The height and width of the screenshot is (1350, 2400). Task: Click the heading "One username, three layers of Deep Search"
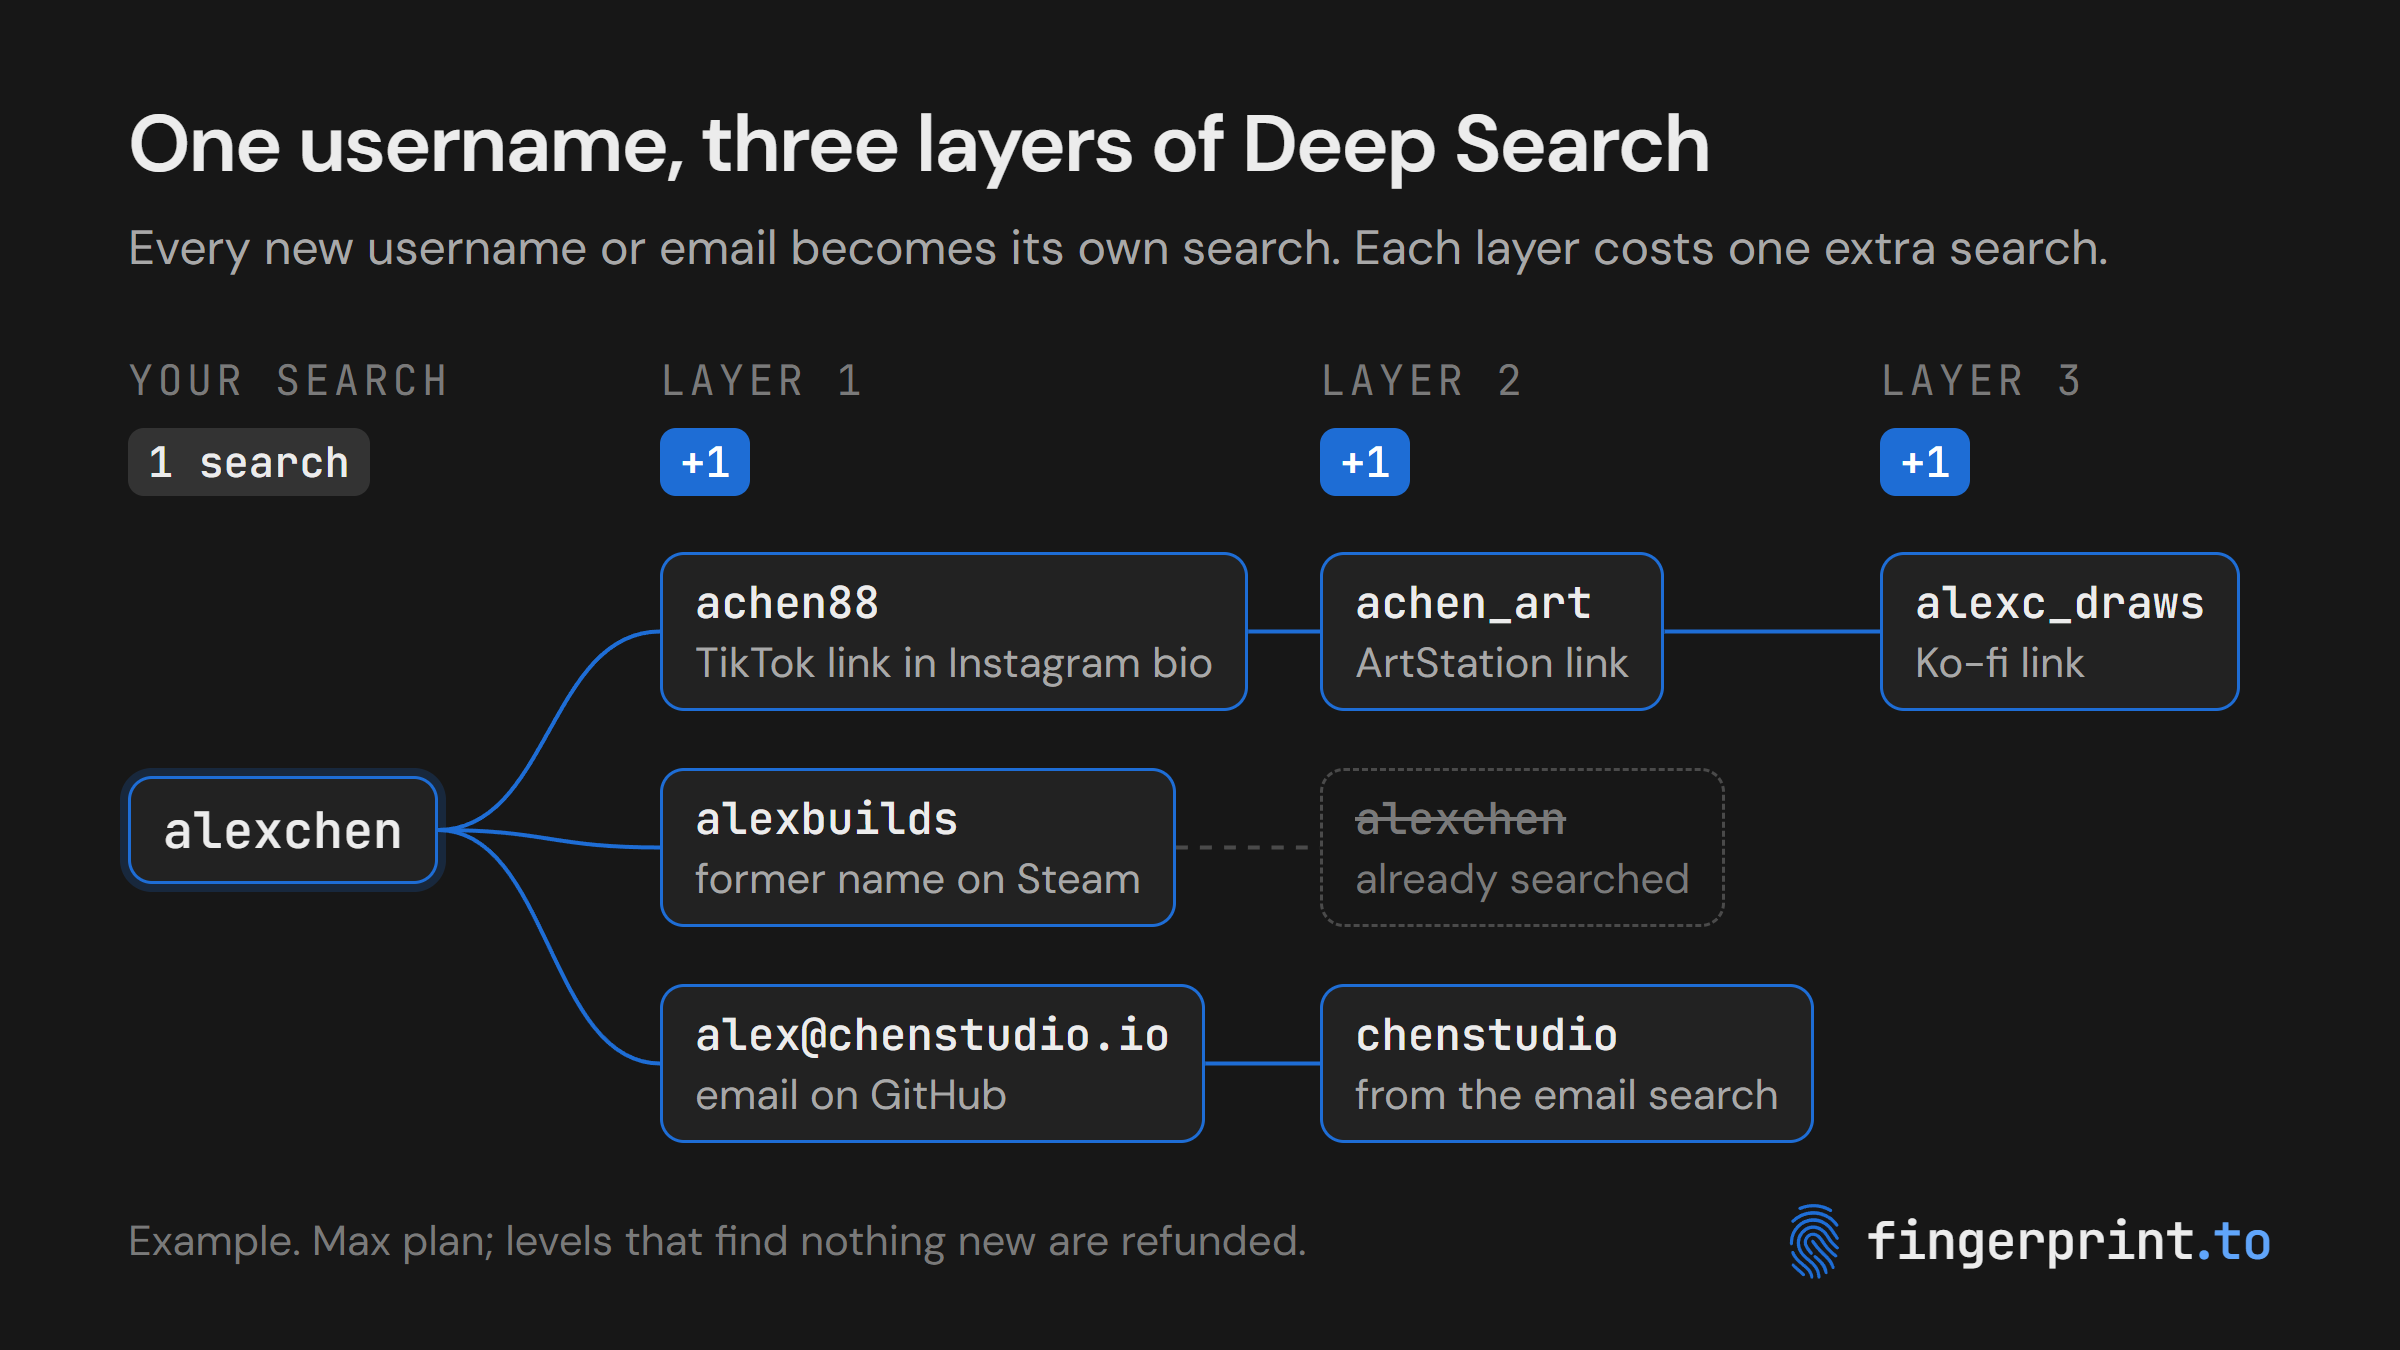(920, 146)
